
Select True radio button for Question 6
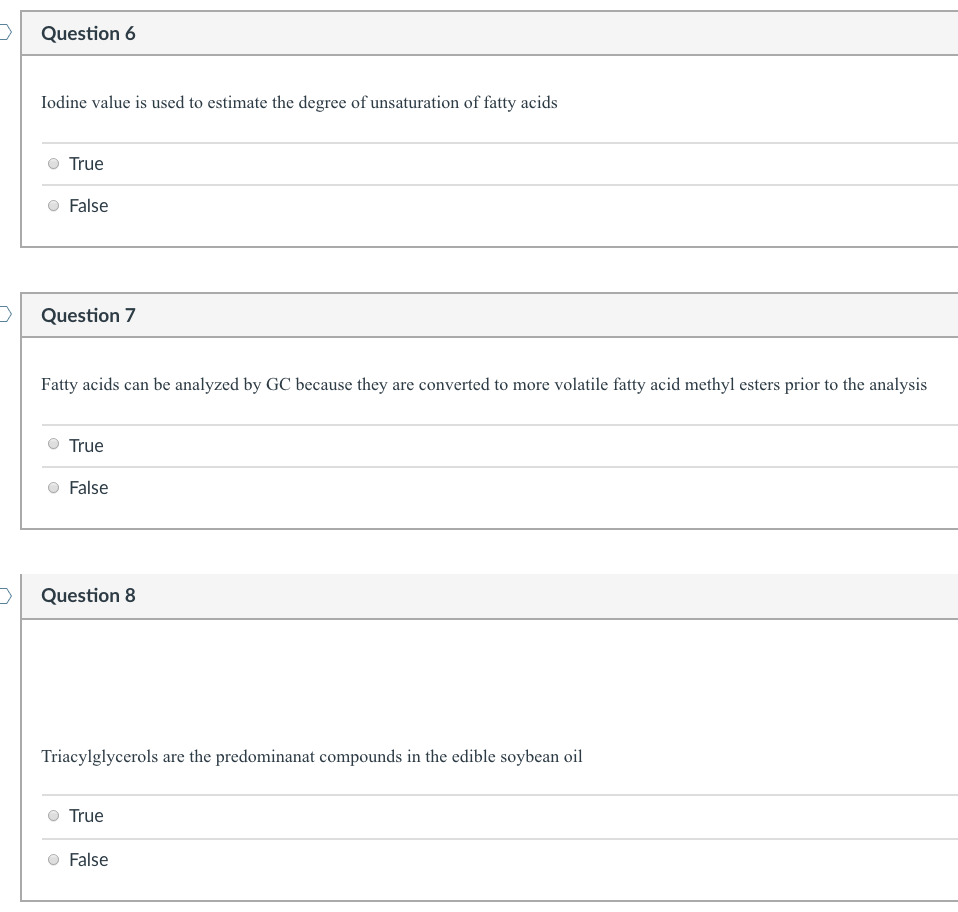pyautogui.click(x=53, y=164)
